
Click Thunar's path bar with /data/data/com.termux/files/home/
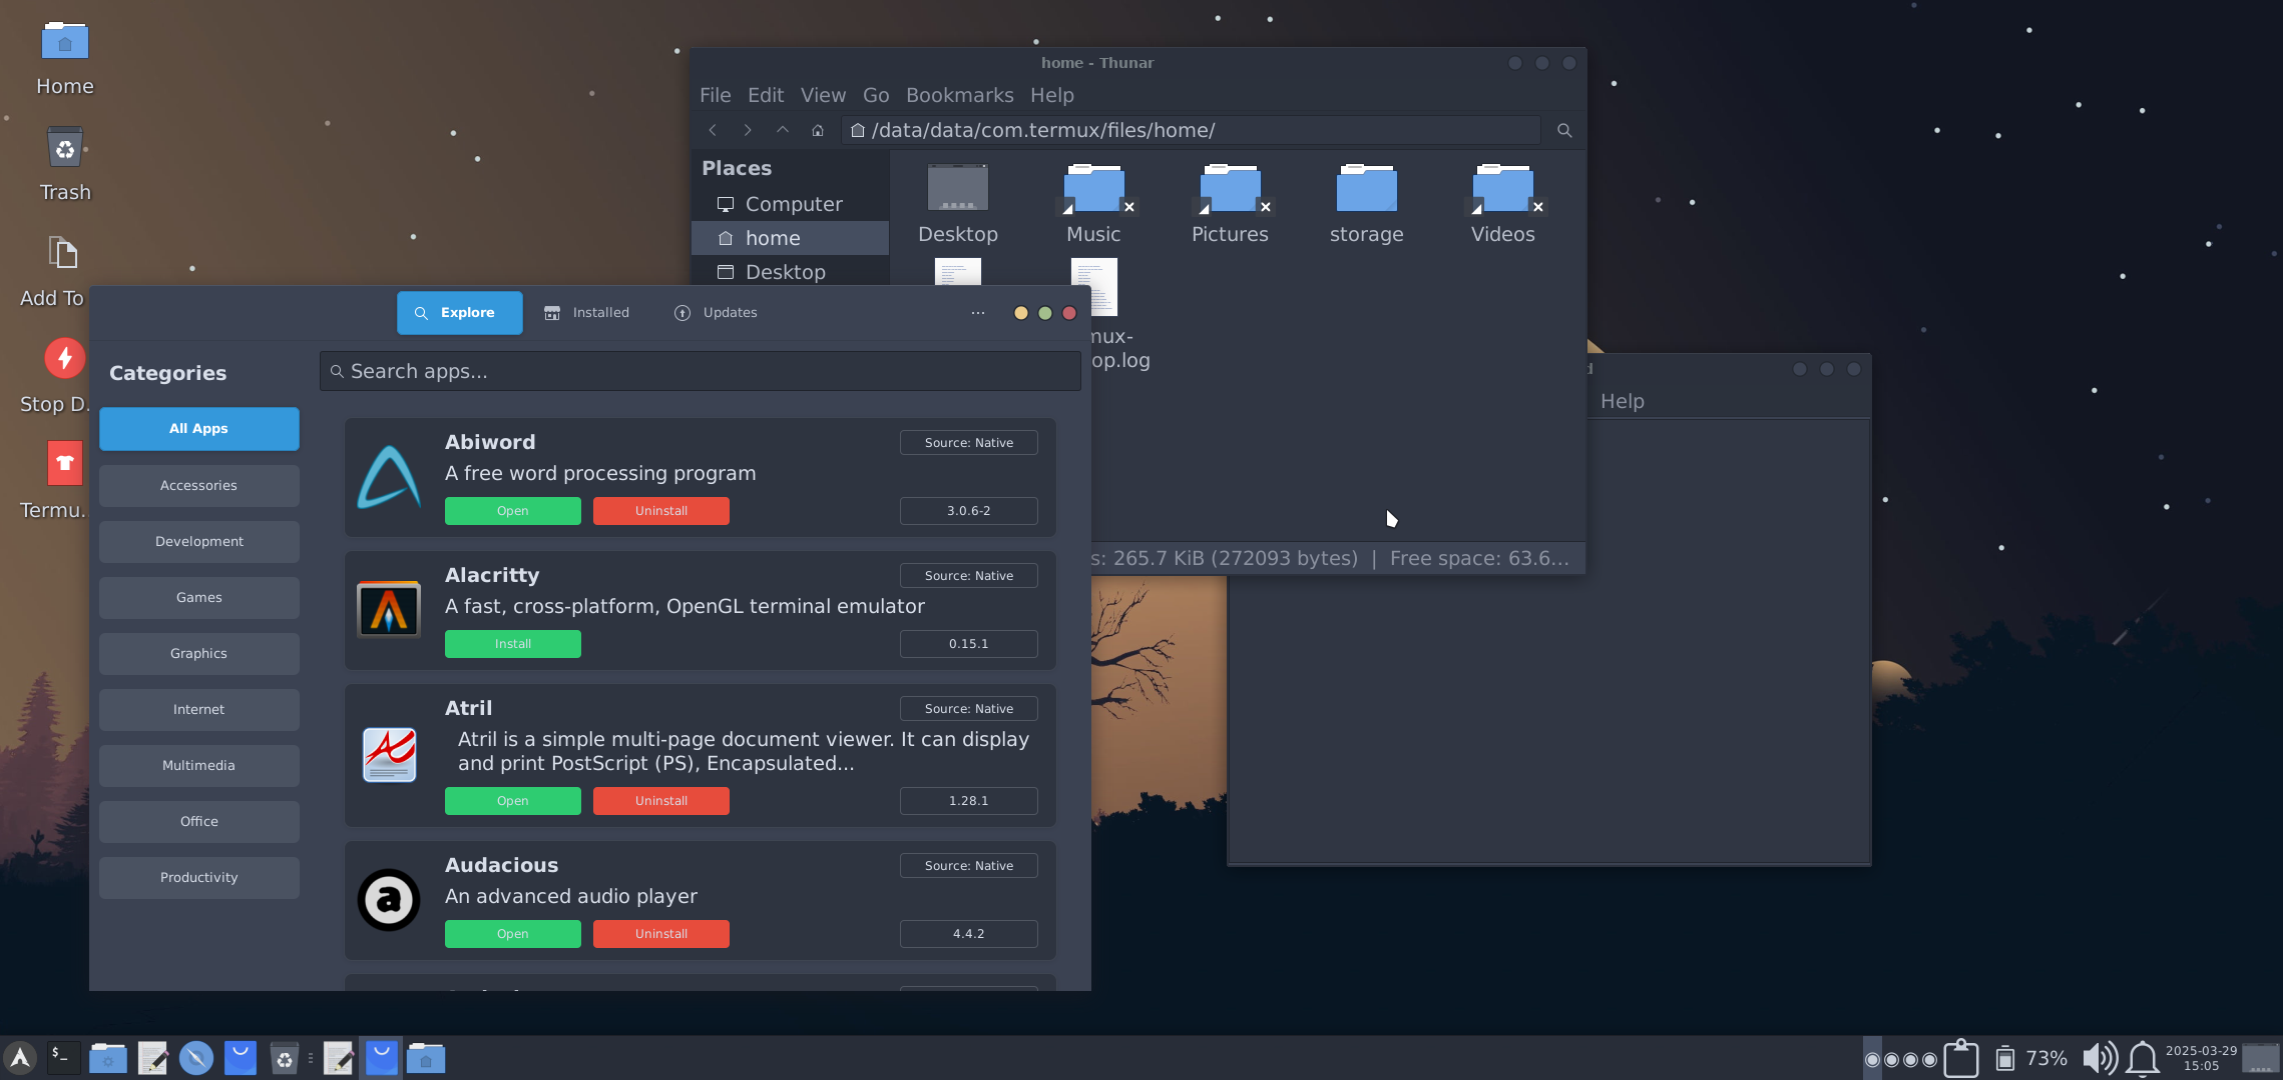[x=1191, y=130]
